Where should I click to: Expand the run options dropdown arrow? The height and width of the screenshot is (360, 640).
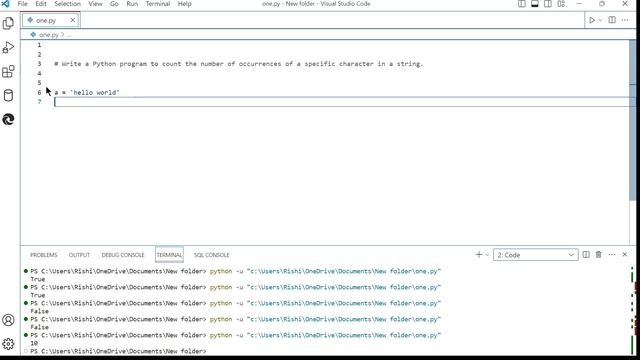click(600, 20)
